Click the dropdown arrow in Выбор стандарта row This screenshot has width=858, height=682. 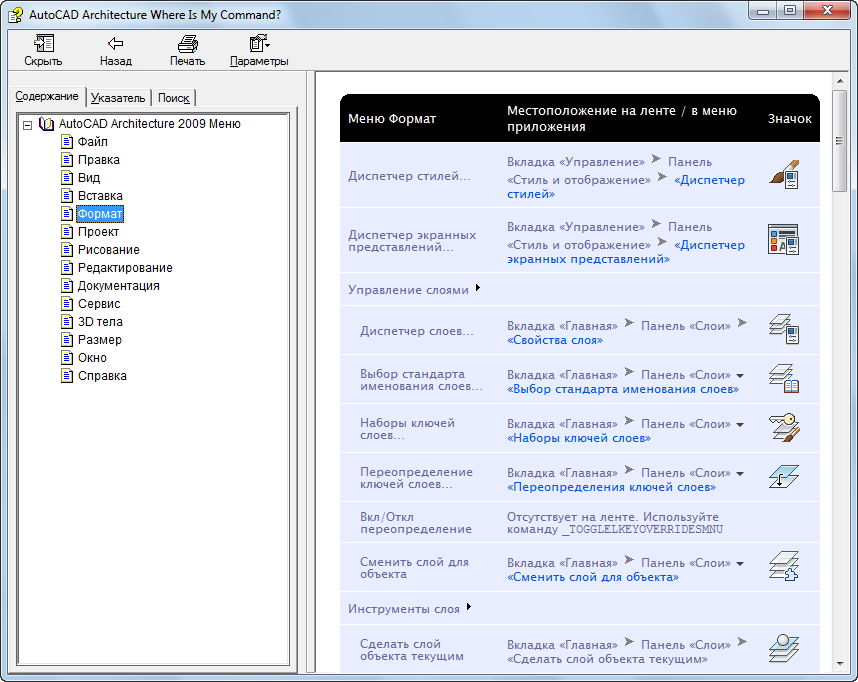point(740,376)
